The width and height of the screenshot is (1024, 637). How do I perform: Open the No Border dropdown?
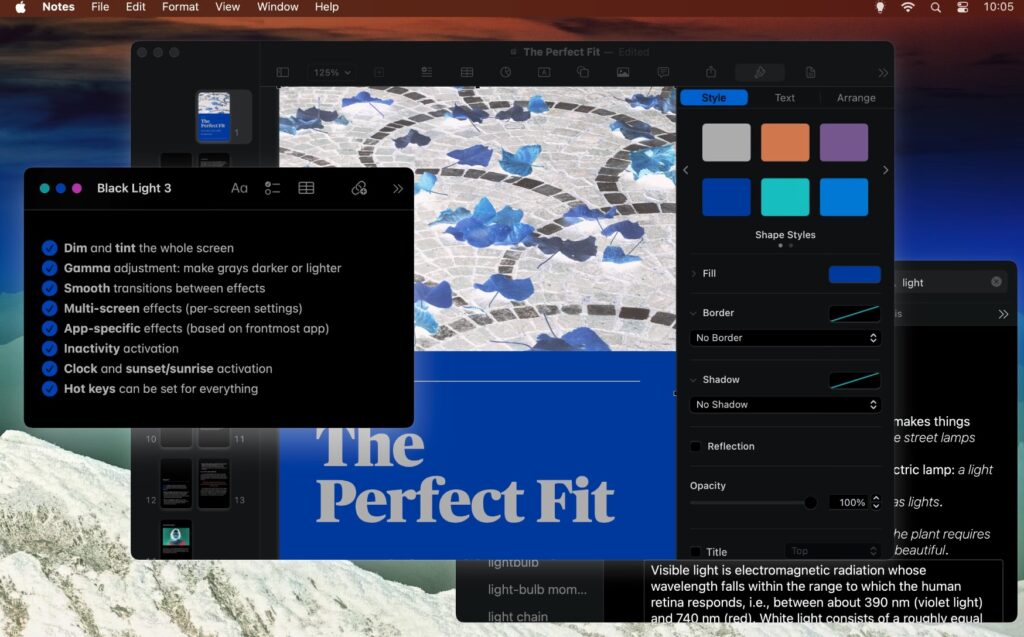pyautogui.click(x=785, y=338)
